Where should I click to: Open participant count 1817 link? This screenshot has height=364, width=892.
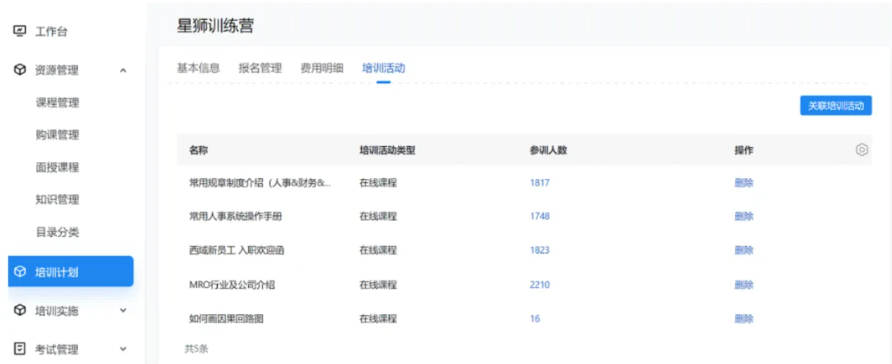[x=539, y=183]
